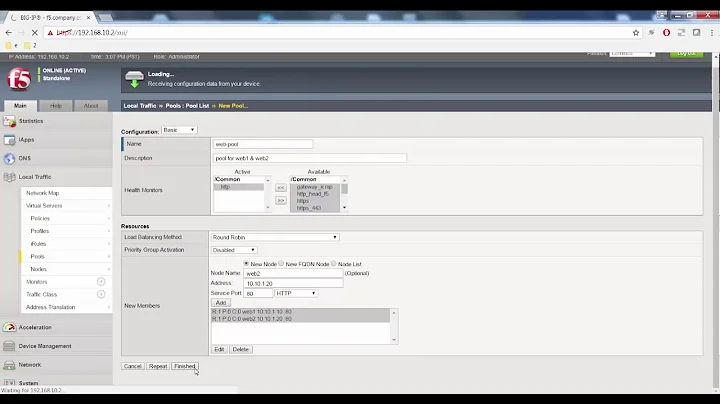Viewport: 720px width, 404px height.
Task: Click the plus icon next to Monitors
Action: (101, 281)
